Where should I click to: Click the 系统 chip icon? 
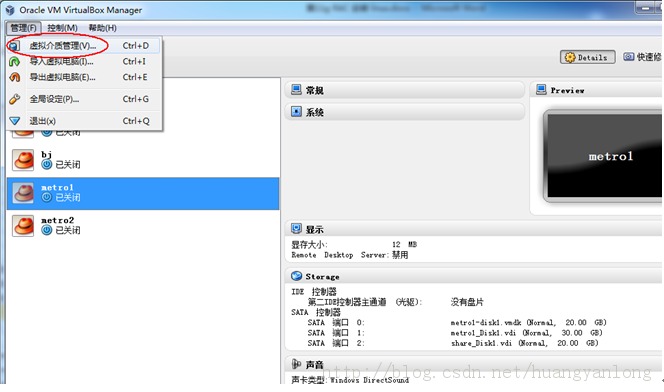(x=296, y=112)
